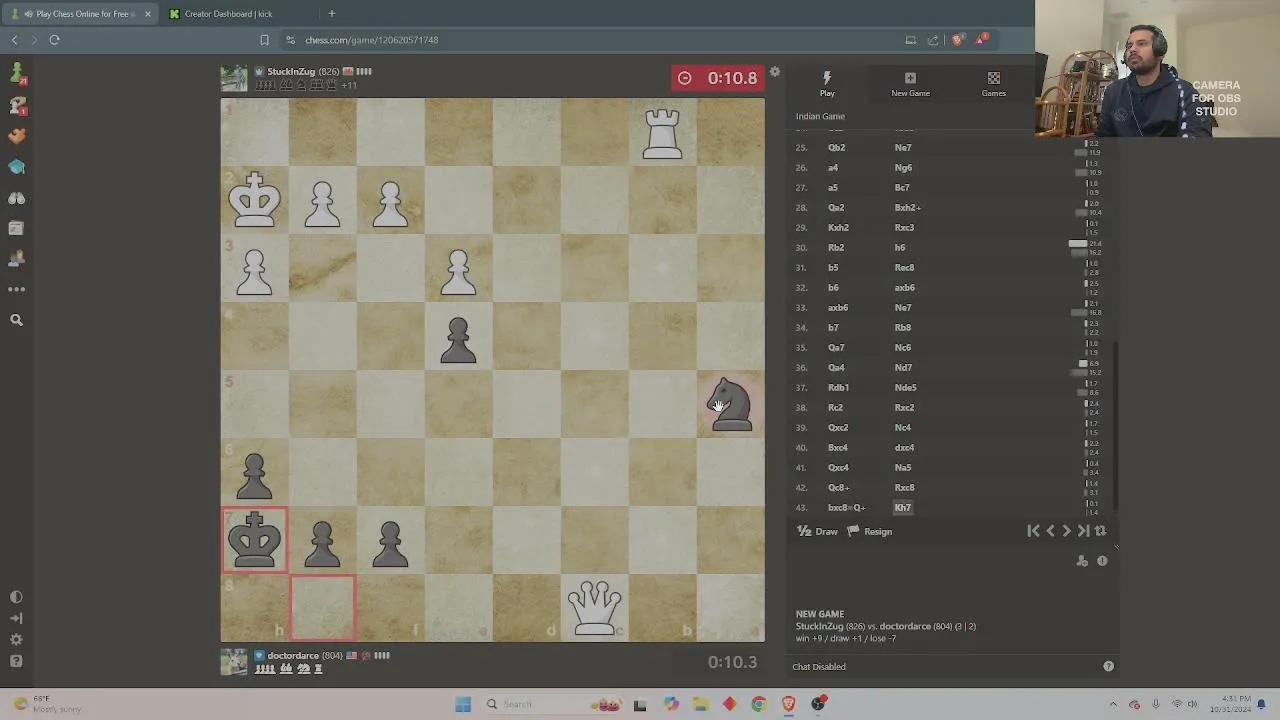
Task: Offer a draw with the Draw button
Action: pos(818,532)
